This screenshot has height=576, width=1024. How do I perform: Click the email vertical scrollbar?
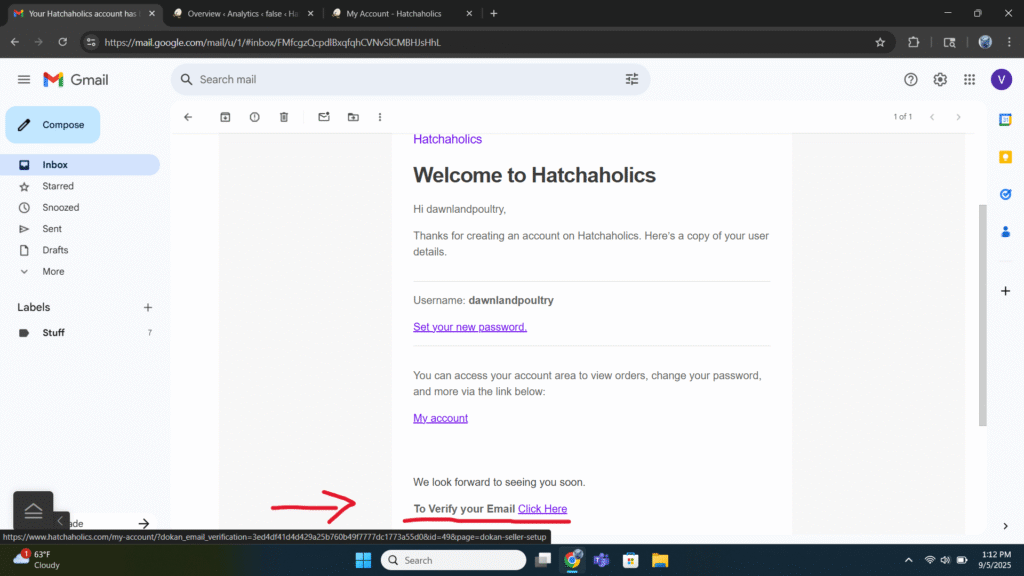[982, 315]
